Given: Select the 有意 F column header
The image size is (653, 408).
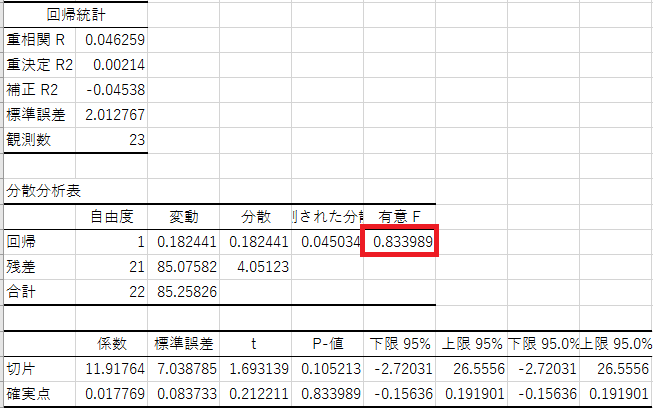Looking at the screenshot, I should [x=400, y=217].
